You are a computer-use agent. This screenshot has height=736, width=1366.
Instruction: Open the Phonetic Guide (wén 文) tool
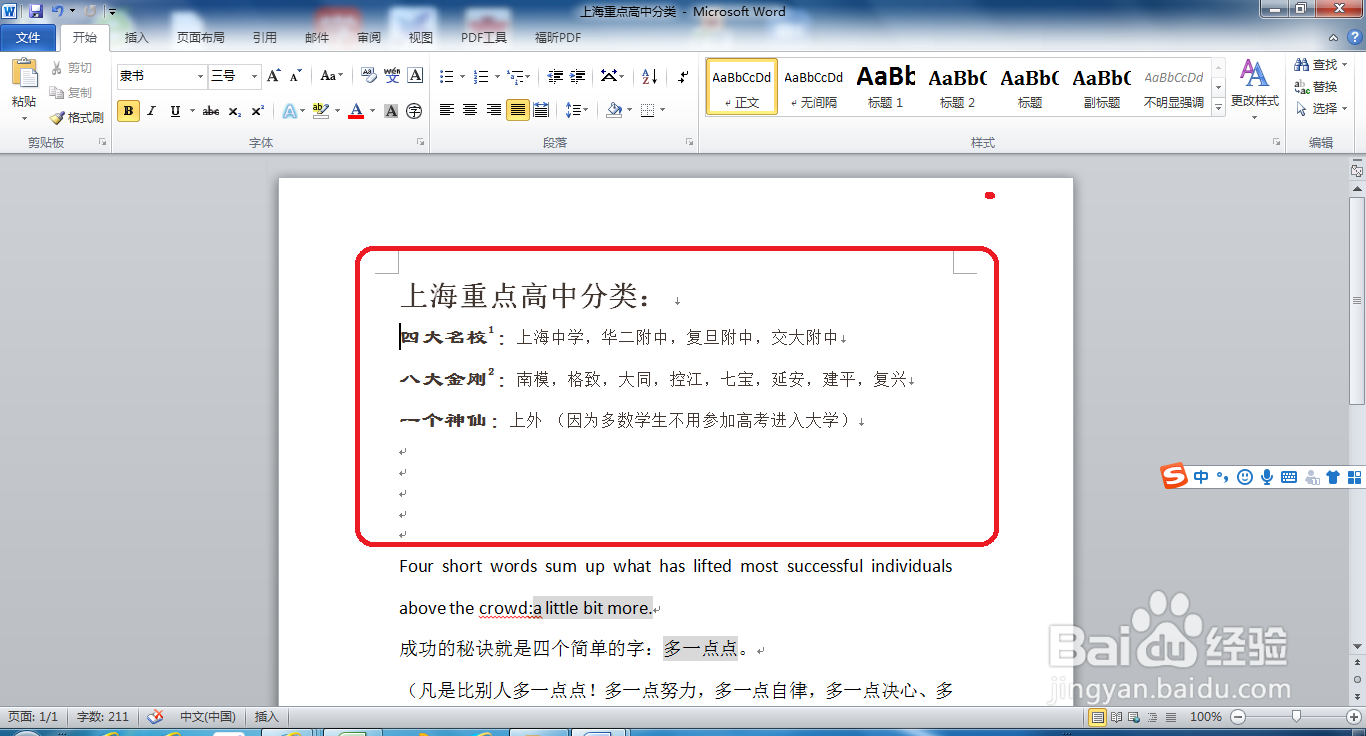click(392, 76)
